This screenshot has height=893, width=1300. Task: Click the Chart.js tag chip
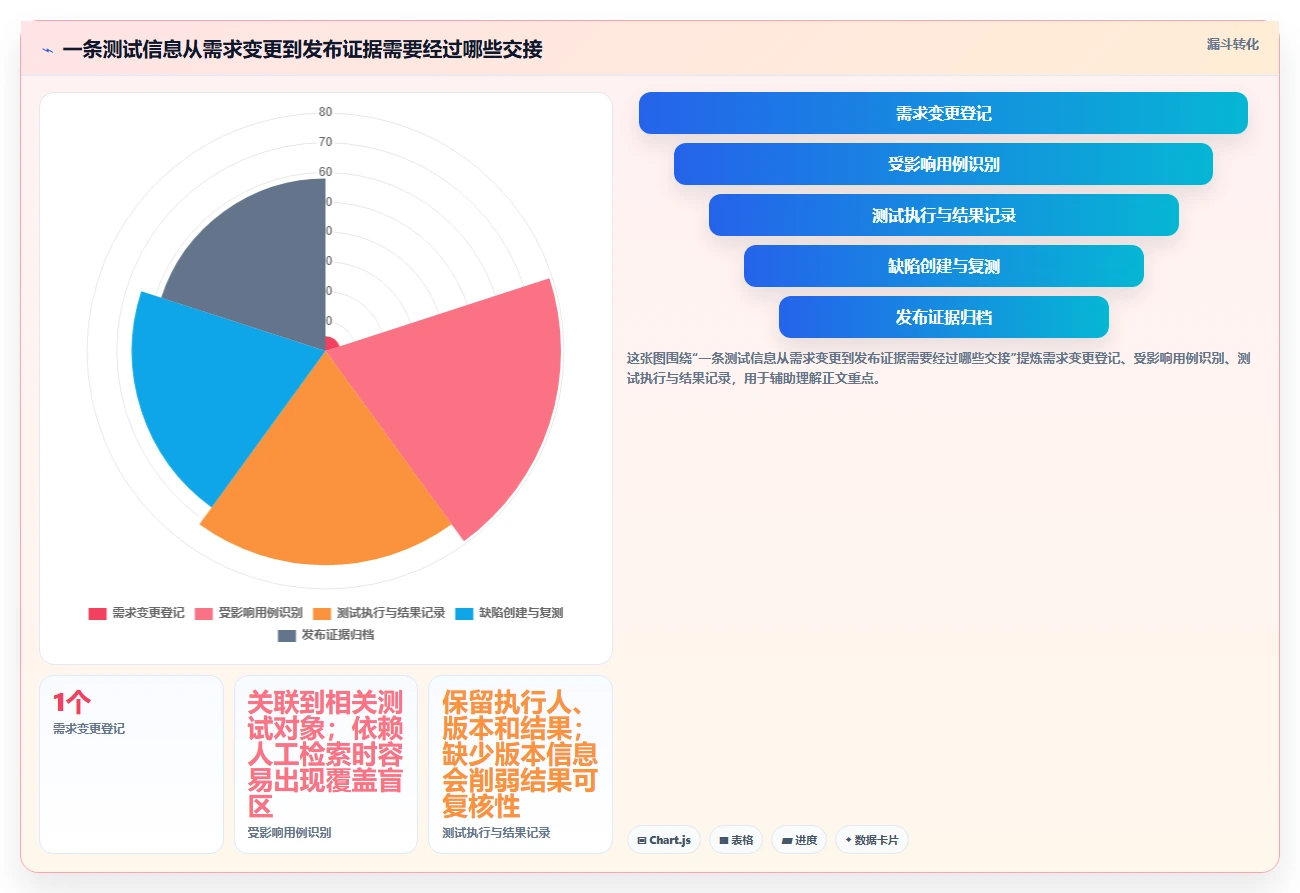click(664, 840)
